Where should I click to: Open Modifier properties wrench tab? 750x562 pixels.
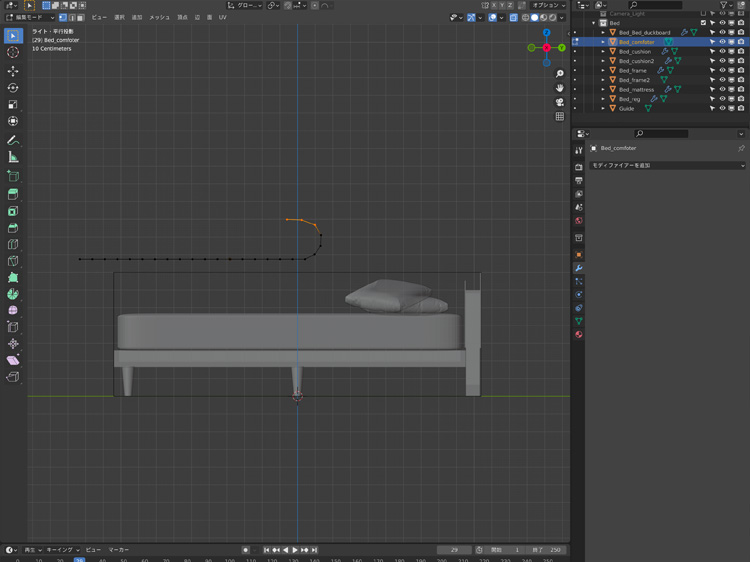coord(579,268)
